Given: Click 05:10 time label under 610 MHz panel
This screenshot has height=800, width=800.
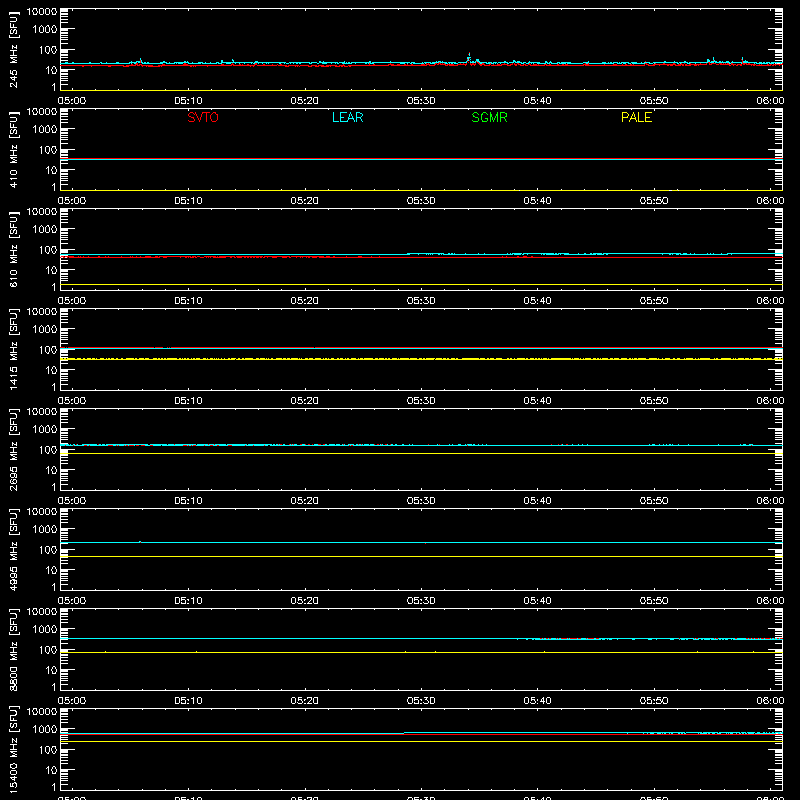Looking at the screenshot, I should (x=188, y=301).
